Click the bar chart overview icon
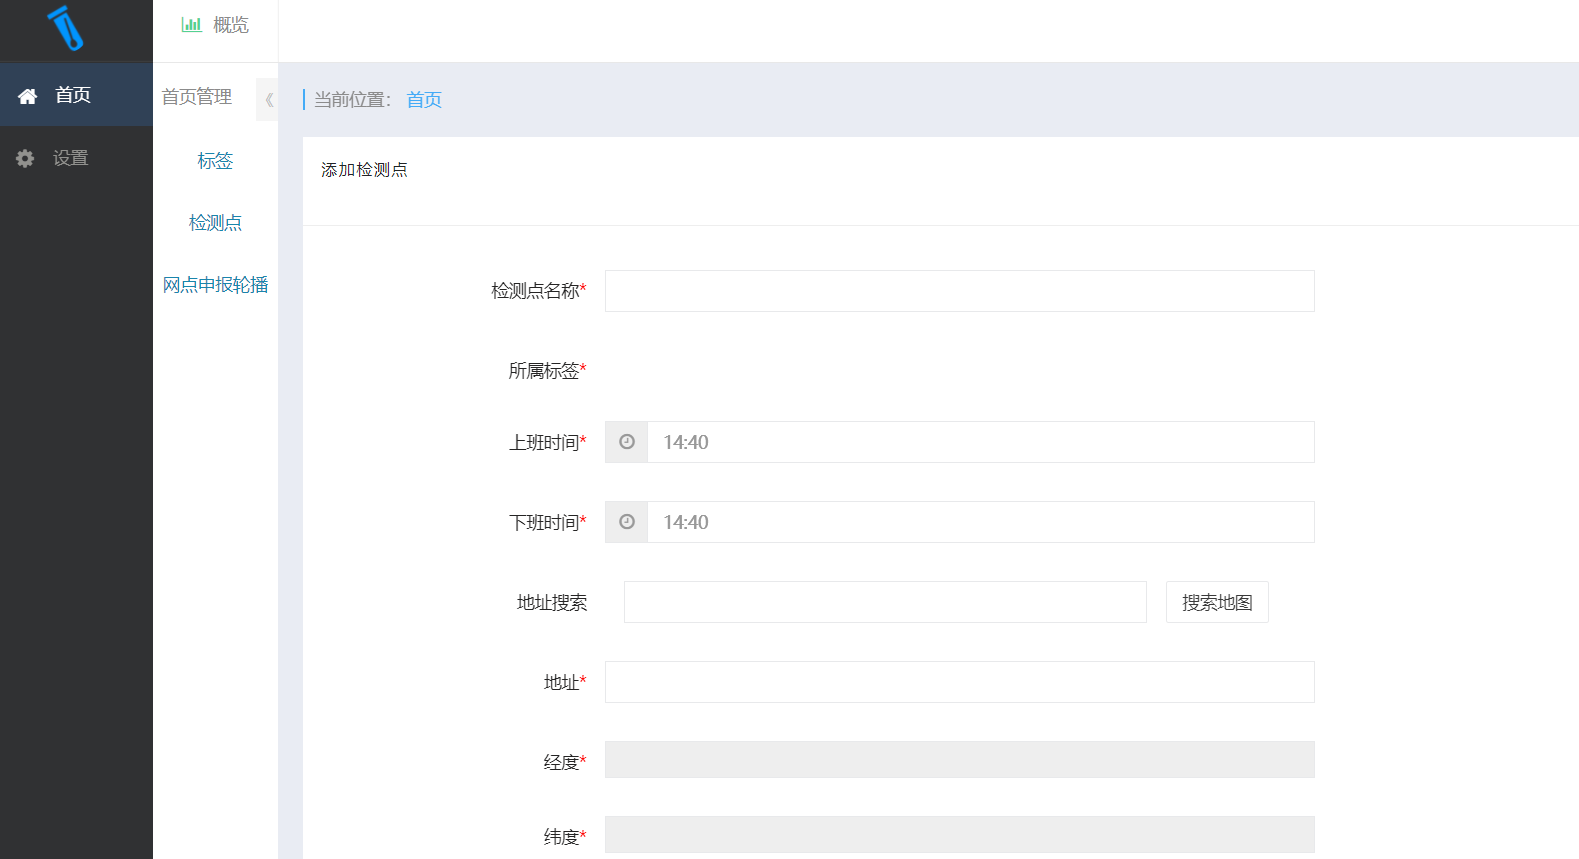Viewport: 1579px width, 859px height. click(191, 25)
